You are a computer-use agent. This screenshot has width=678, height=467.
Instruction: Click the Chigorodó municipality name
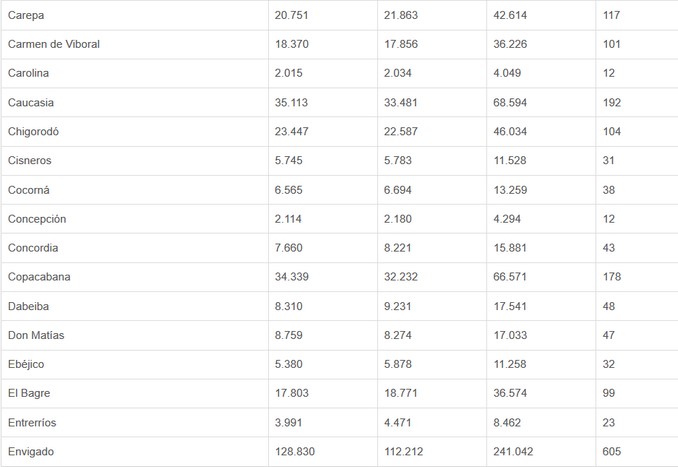[37, 132]
